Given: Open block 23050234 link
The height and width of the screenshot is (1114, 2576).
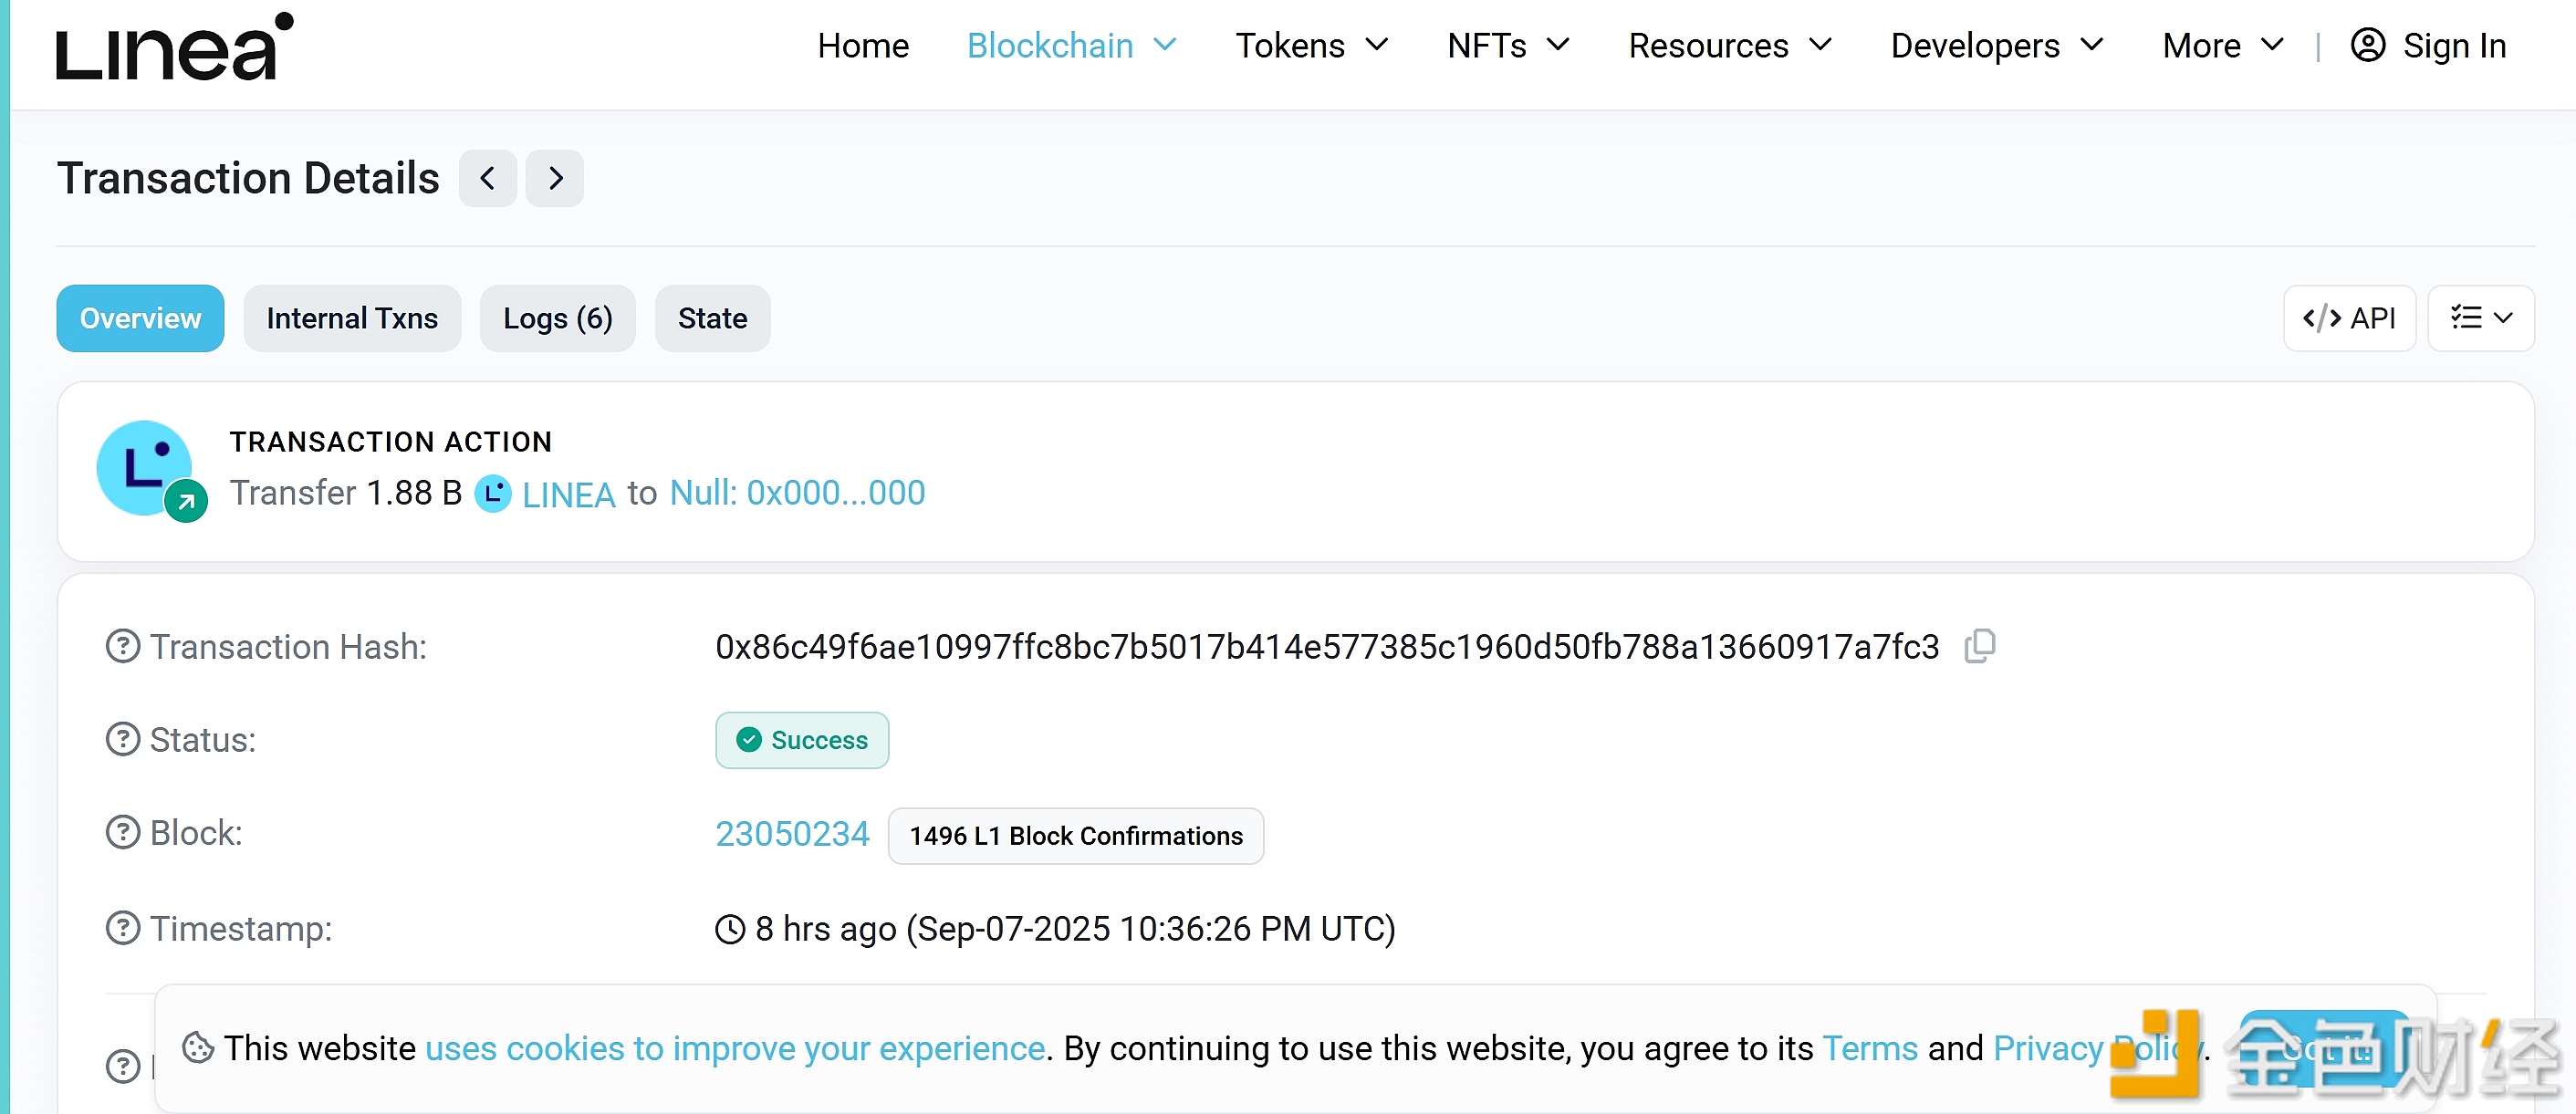Looking at the screenshot, I should 792,834.
